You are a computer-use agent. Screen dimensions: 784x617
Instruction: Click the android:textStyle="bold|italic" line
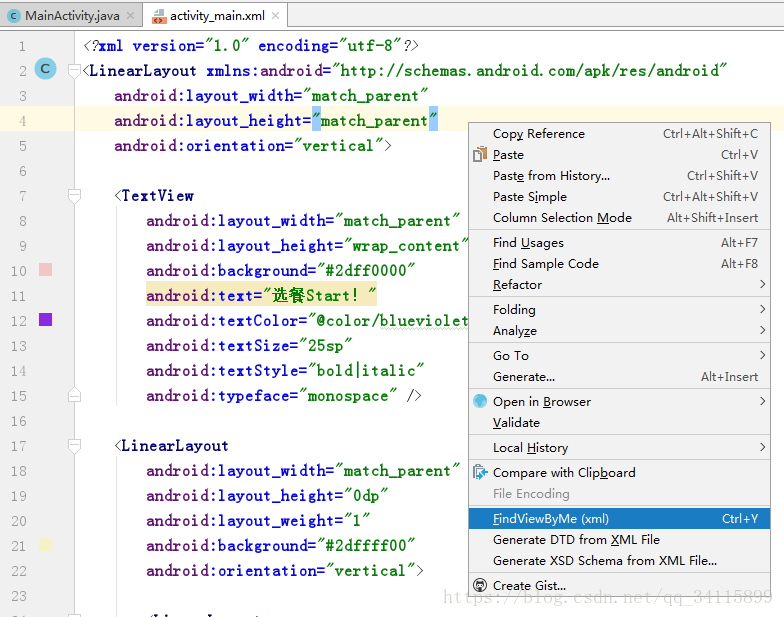pyautogui.click(x=285, y=370)
